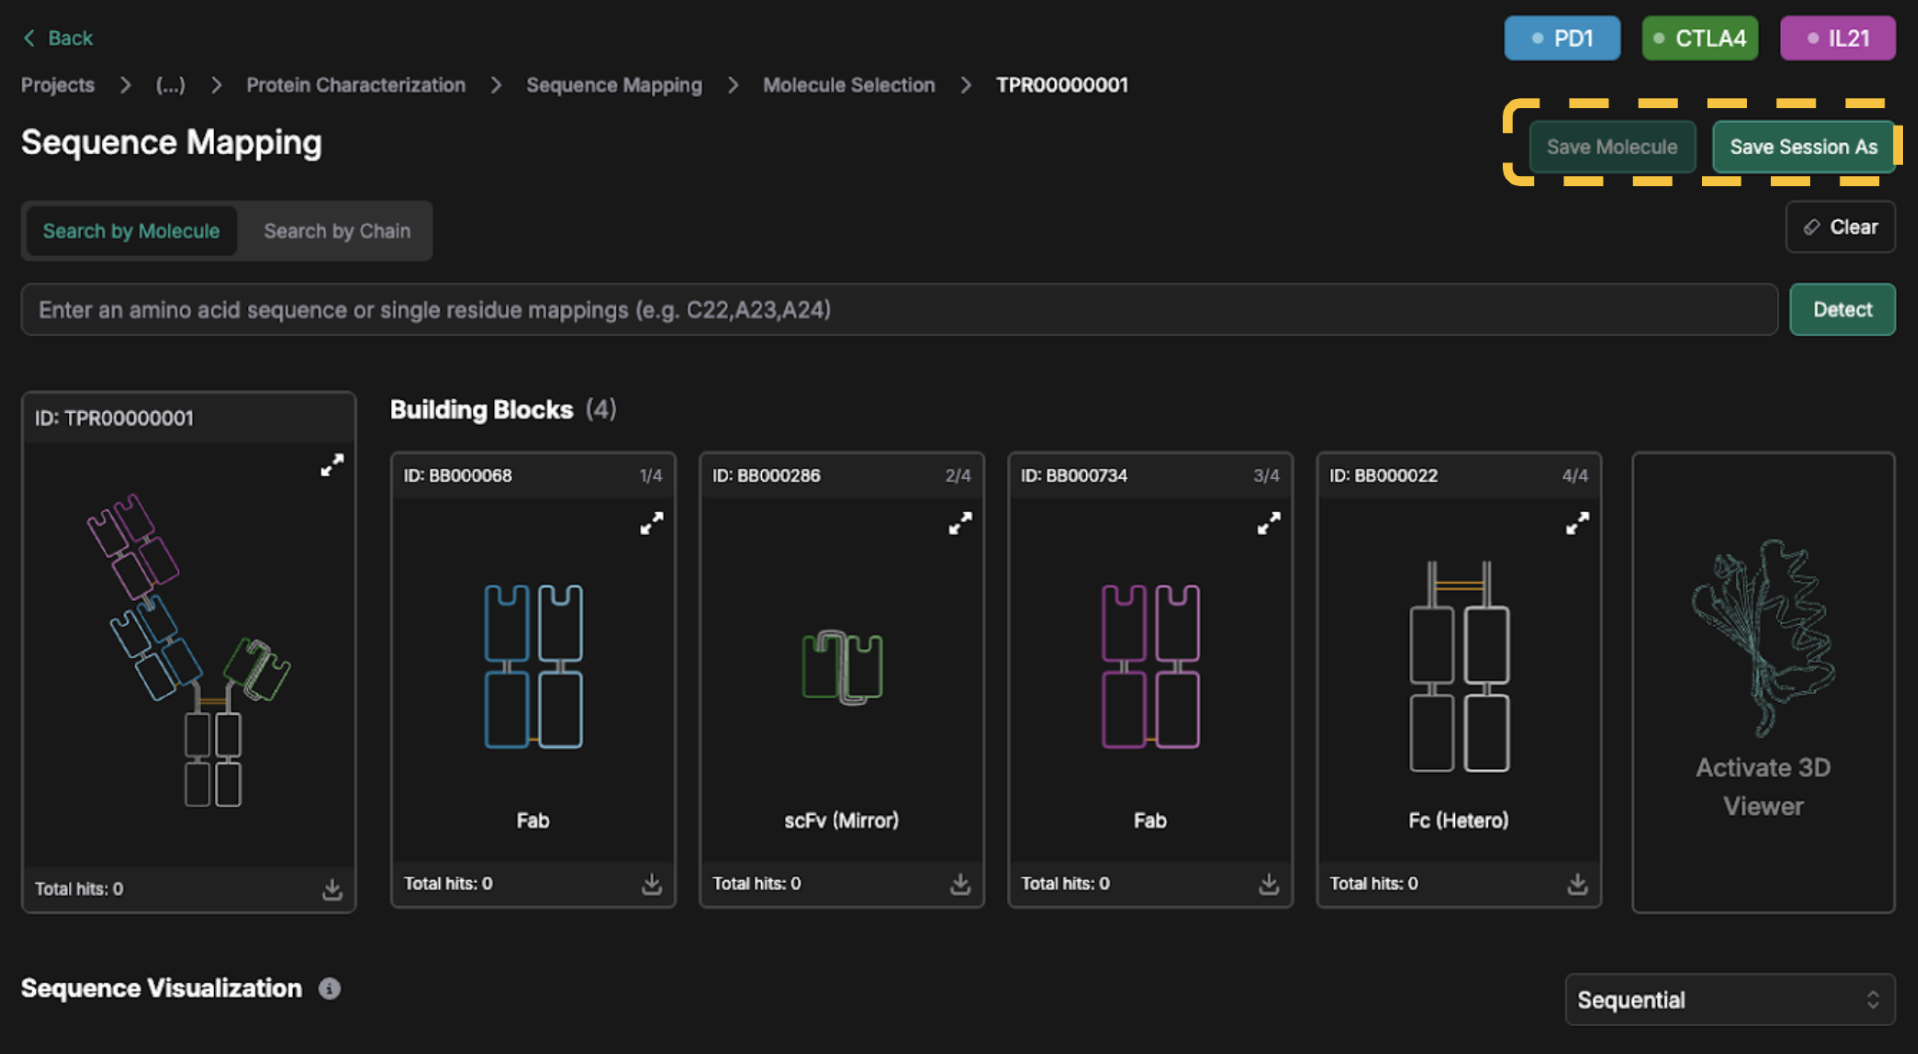The width and height of the screenshot is (1918, 1054).
Task: Expand the BB000068 Fab building block
Action: pos(651,523)
